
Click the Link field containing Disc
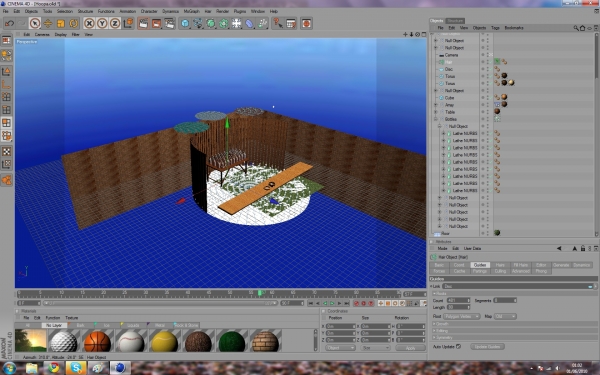tap(518, 286)
